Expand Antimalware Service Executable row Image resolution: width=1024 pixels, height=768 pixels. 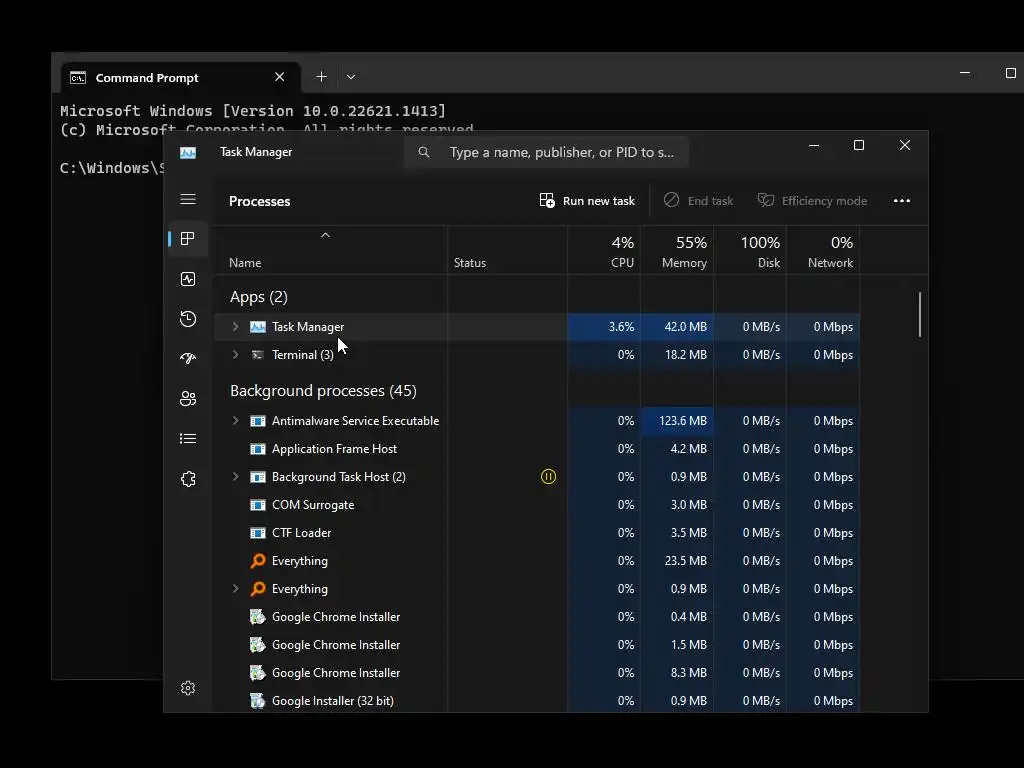(x=235, y=421)
